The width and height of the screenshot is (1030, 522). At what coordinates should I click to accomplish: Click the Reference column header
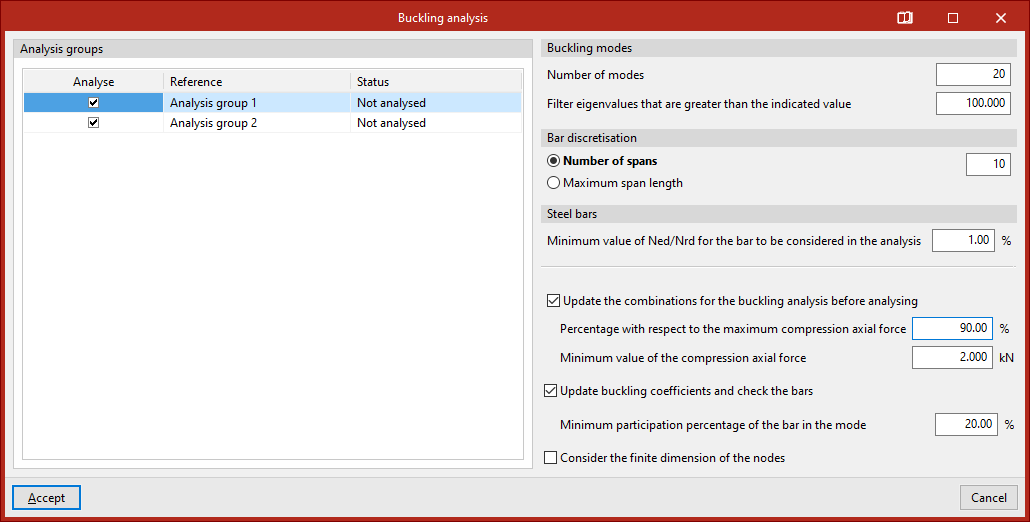(x=257, y=82)
